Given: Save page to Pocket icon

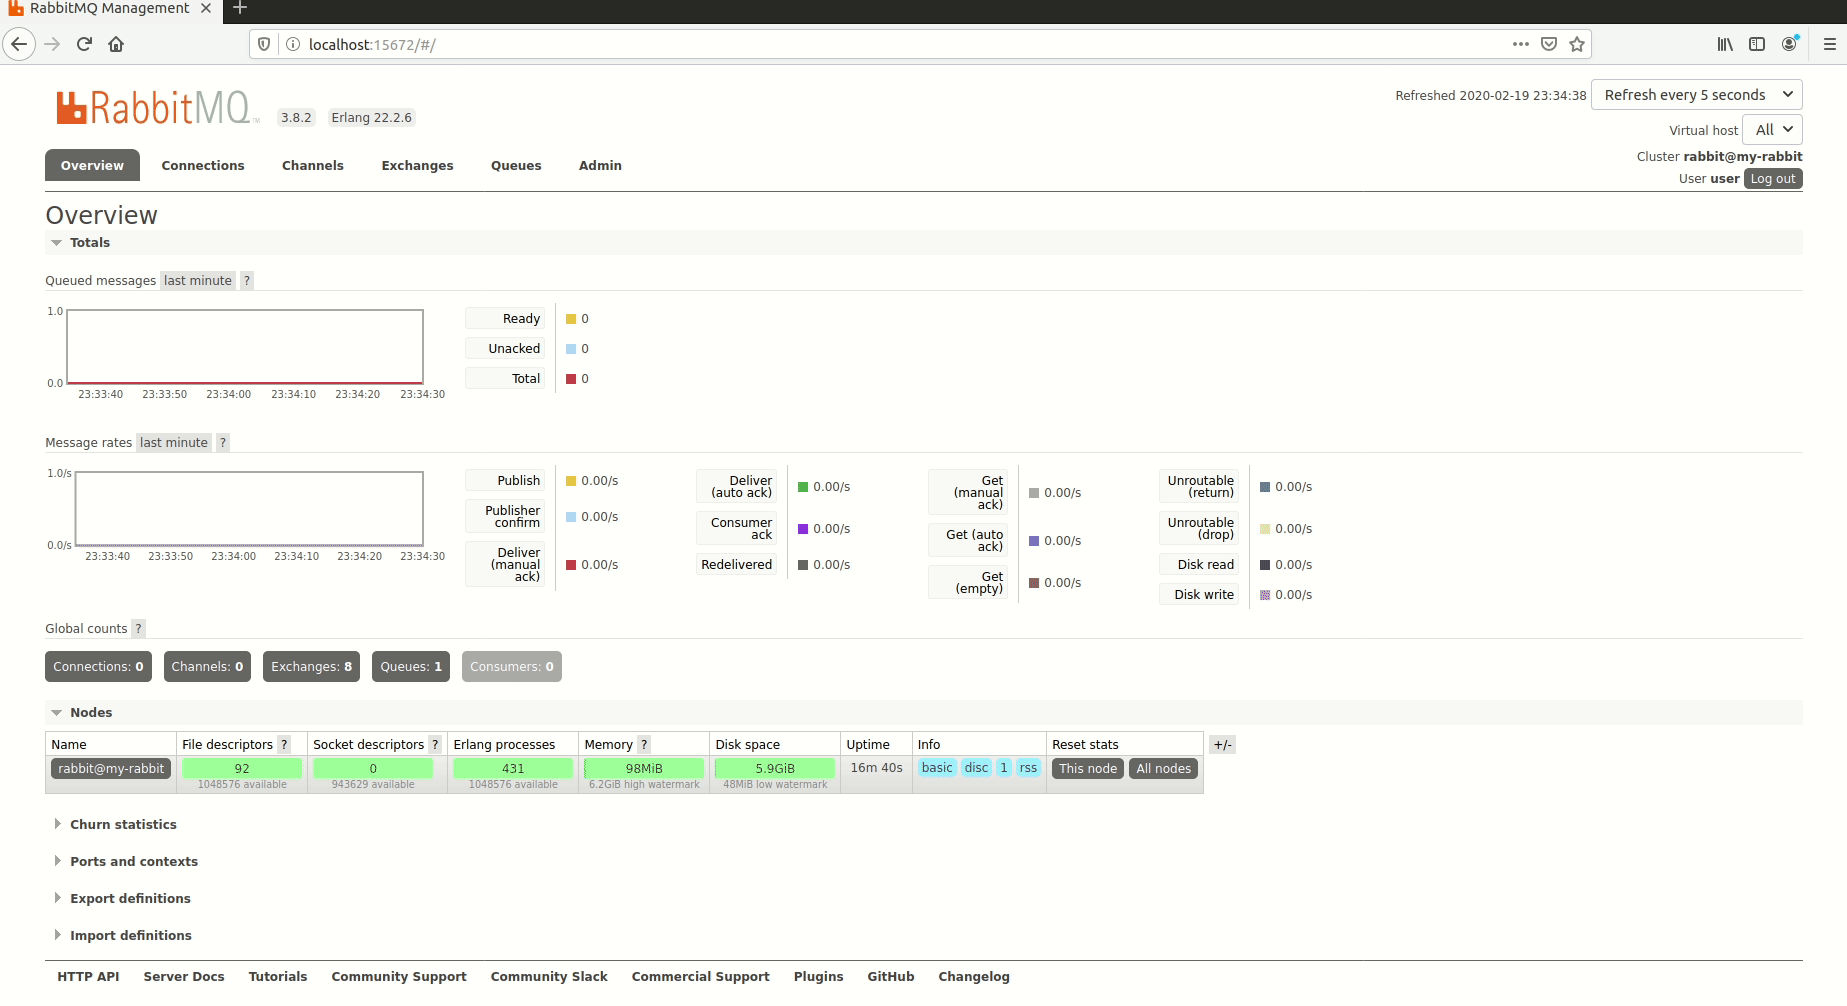Looking at the screenshot, I should coord(1549,44).
